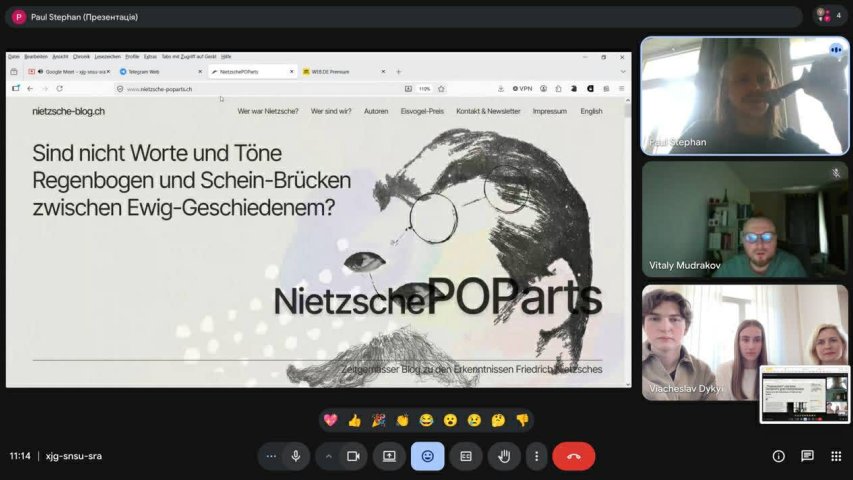Open Kontakt & Newsletter link

point(488,111)
